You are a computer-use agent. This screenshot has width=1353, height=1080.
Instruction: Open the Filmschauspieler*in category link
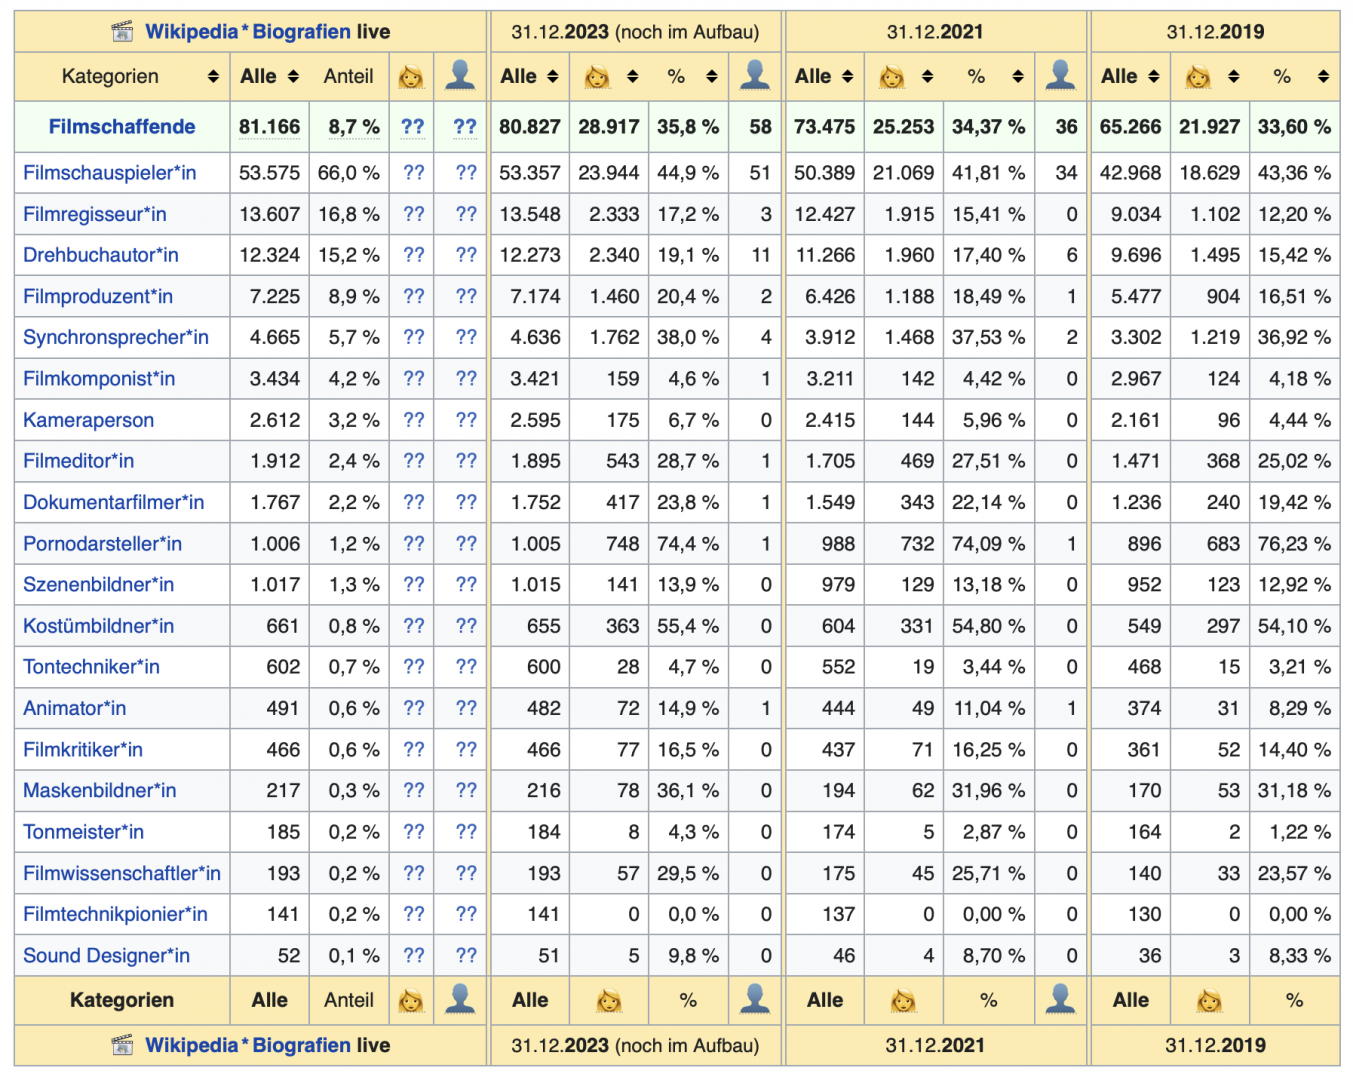(110, 173)
